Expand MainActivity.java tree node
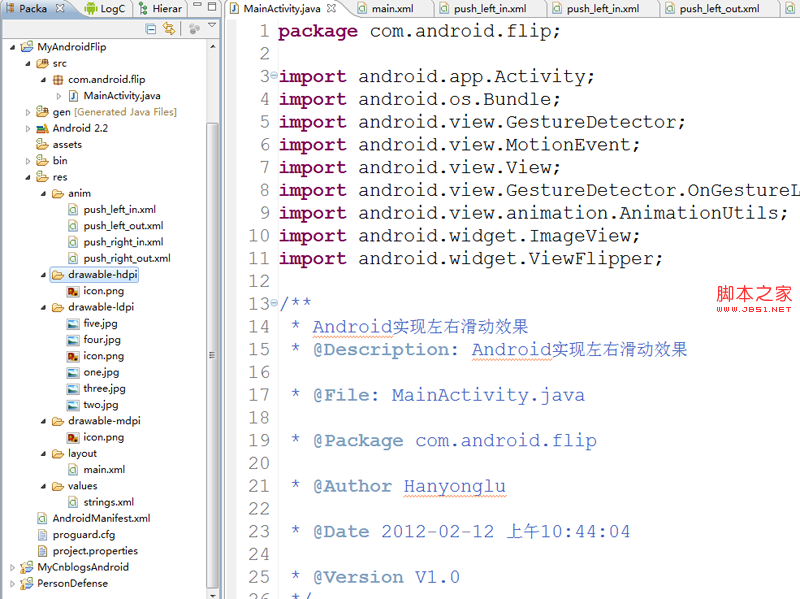 pos(59,96)
